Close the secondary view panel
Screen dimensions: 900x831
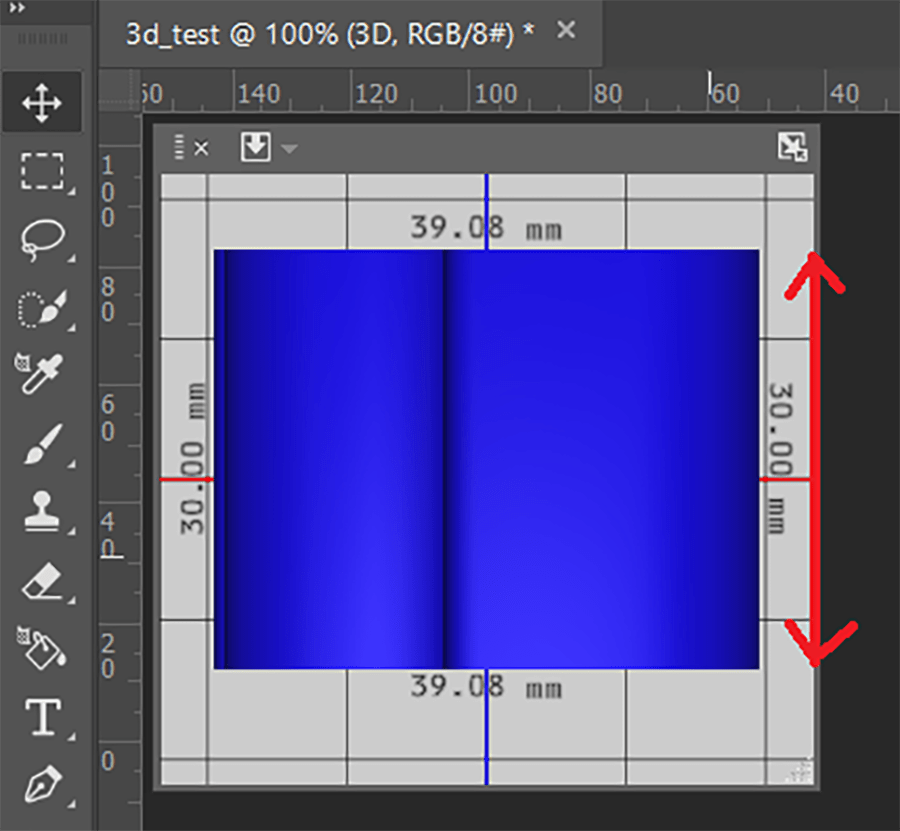(x=201, y=149)
